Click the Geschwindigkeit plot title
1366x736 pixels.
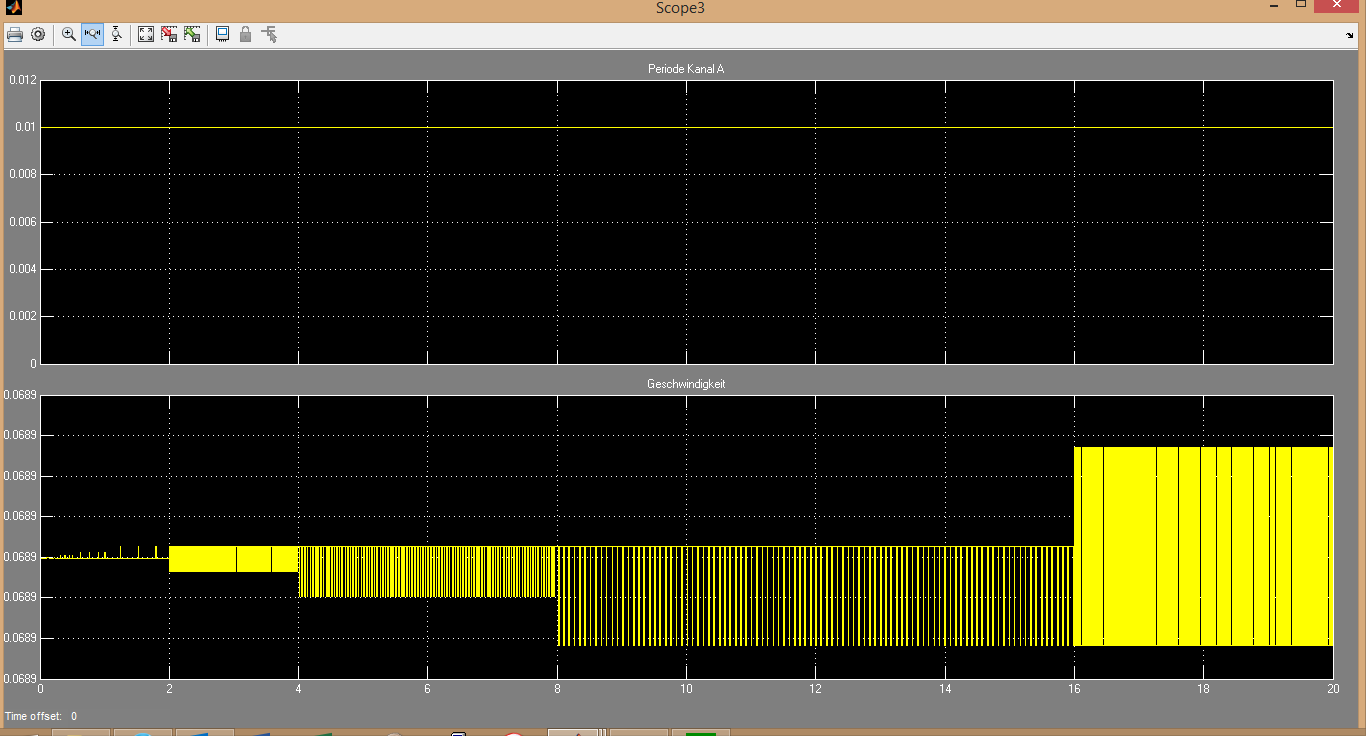tap(686, 384)
